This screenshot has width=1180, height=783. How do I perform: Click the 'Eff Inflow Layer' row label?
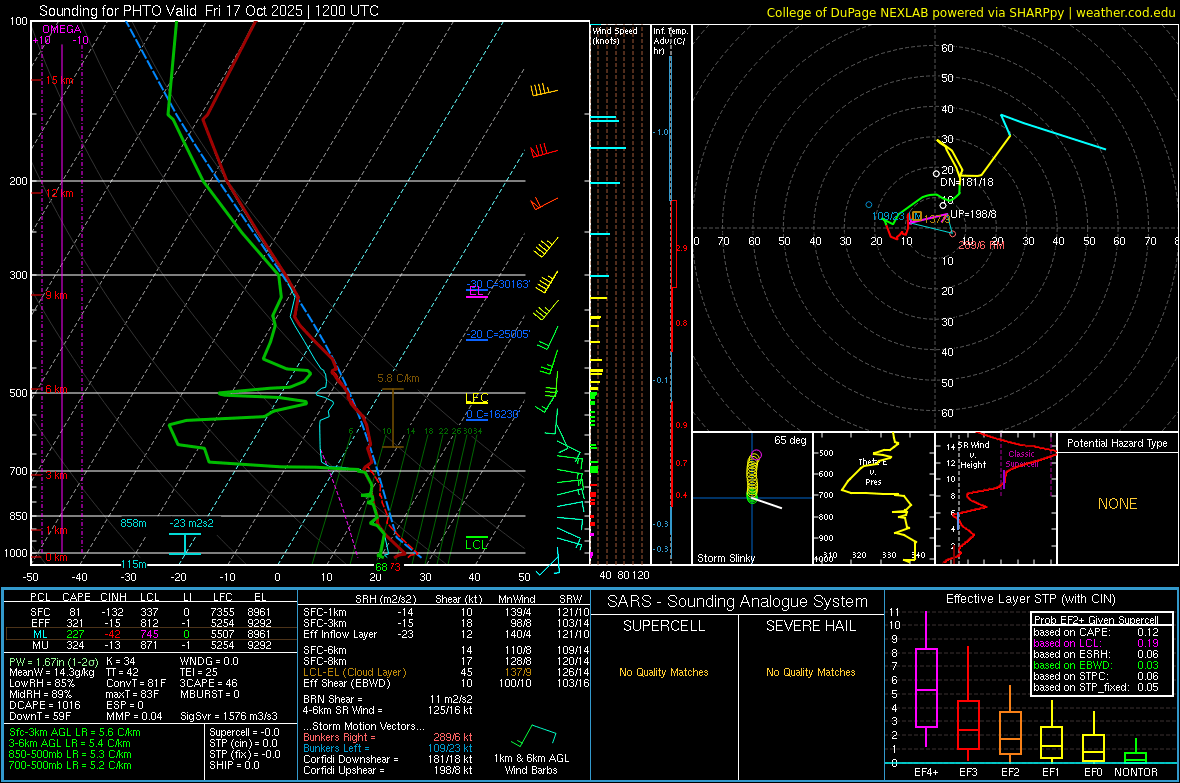click(x=341, y=635)
